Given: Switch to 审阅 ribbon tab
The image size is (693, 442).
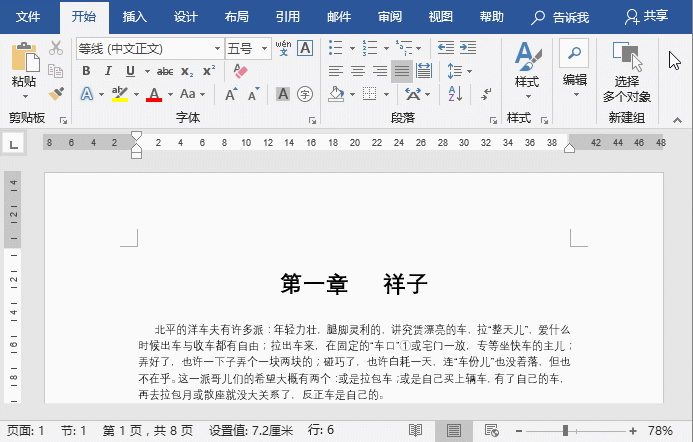Looking at the screenshot, I should coord(390,17).
